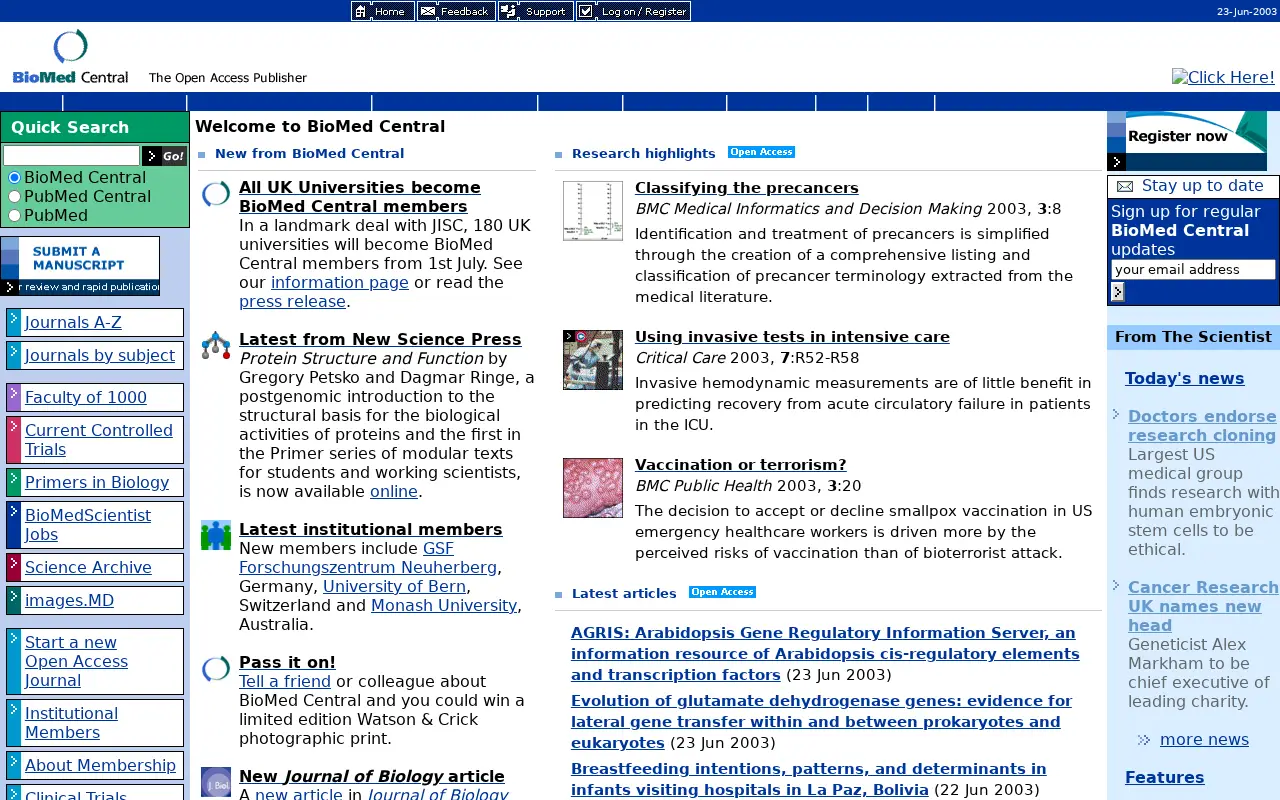Open Journals A-Z in sidebar
Screen dimensions: 1280x800
pyautogui.click(x=73, y=322)
